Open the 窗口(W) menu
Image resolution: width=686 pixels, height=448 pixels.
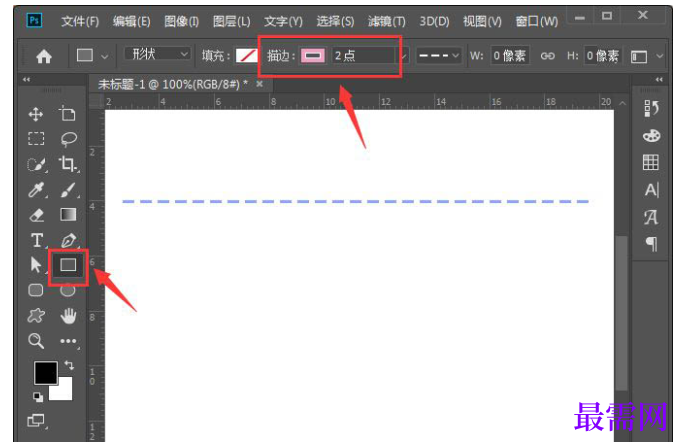(x=536, y=21)
